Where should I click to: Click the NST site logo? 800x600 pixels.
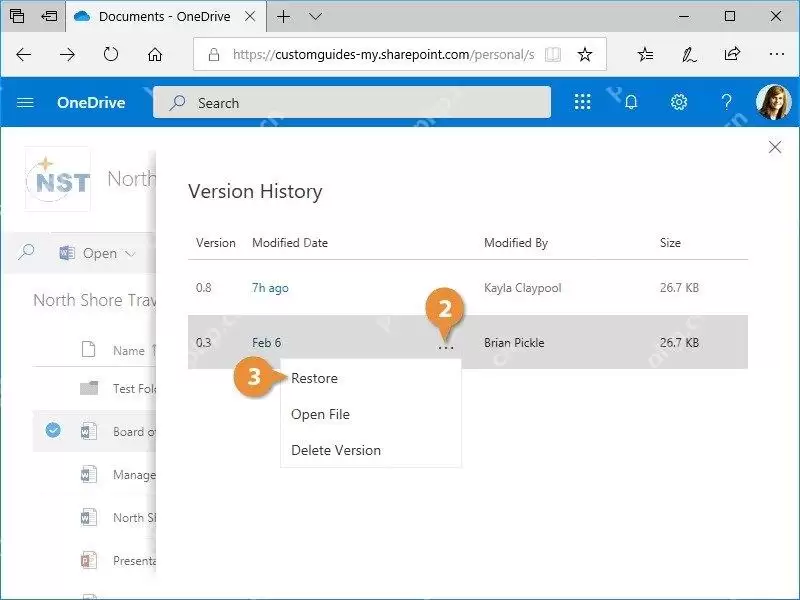coord(58,179)
